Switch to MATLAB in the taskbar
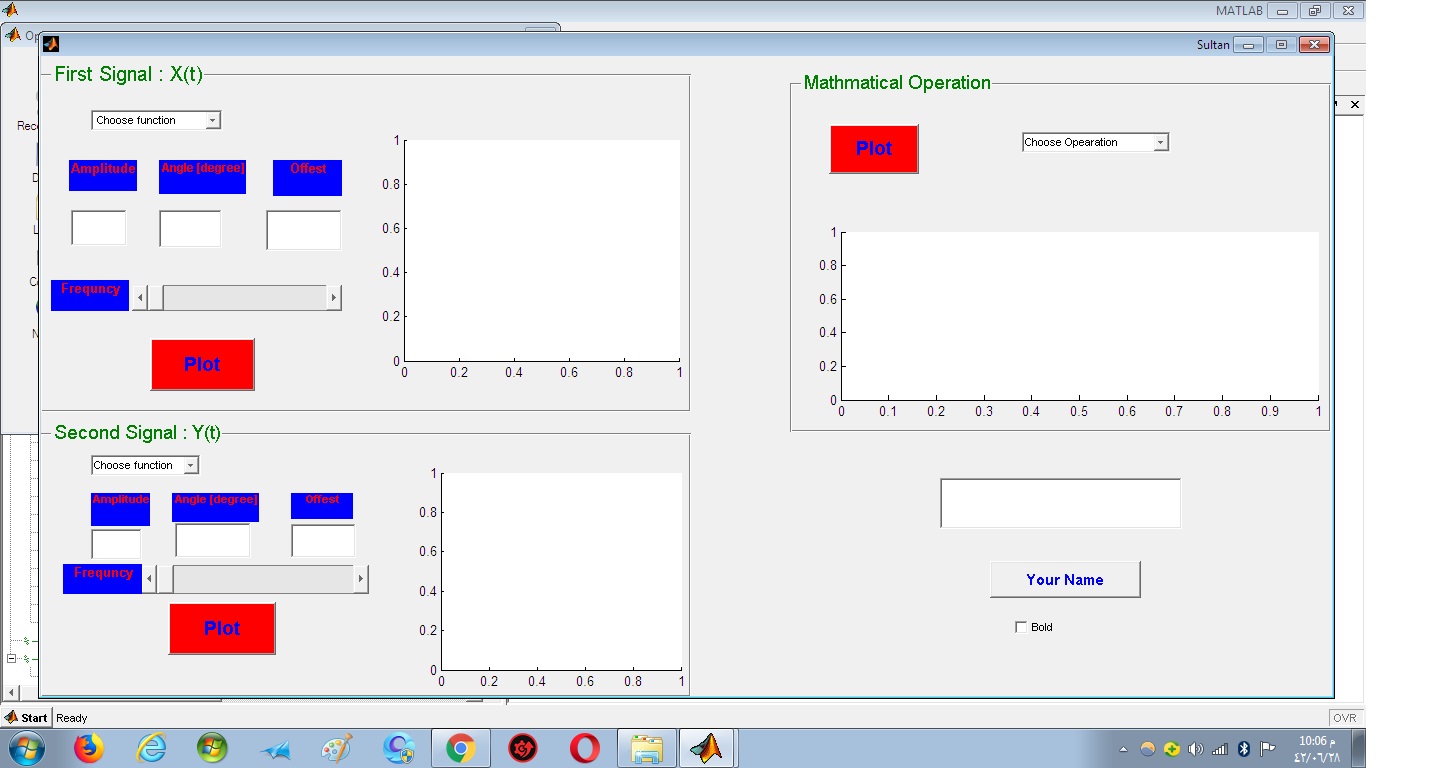The width and height of the screenshot is (1436, 768). [x=707, y=748]
